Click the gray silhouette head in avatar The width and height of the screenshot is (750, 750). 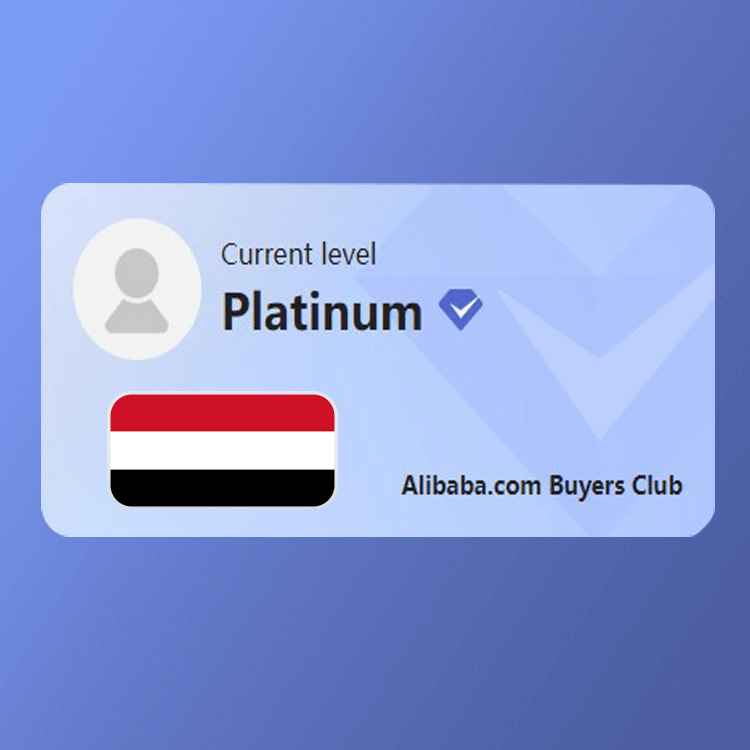pyautogui.click(x=137, y=273)
